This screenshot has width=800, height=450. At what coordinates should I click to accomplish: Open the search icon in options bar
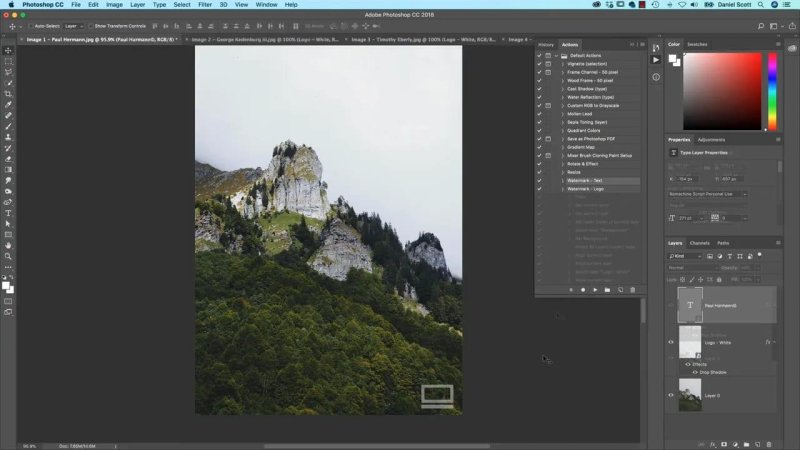(761, 26)
